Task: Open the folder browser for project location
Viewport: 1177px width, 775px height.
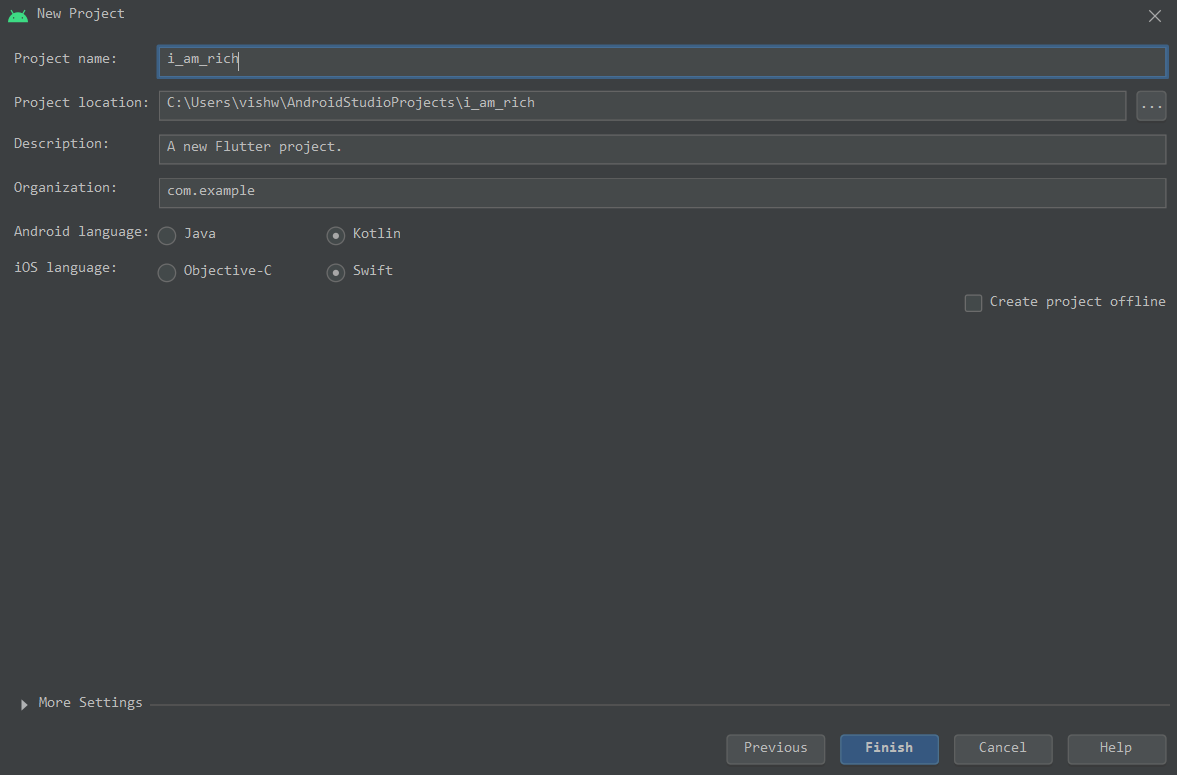Action: coord(1150,105)
